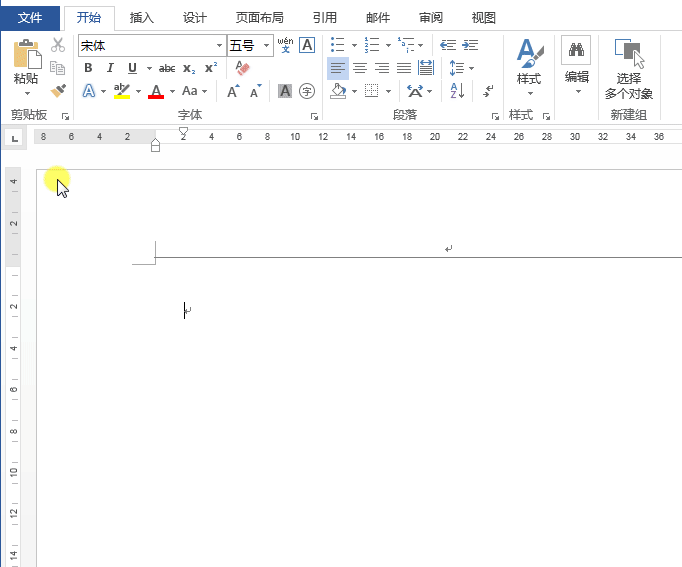This screenshot has width=682, height=567.
Task: Toggle bold formatting
Action: pyautogui.click(x=88, y=68)
